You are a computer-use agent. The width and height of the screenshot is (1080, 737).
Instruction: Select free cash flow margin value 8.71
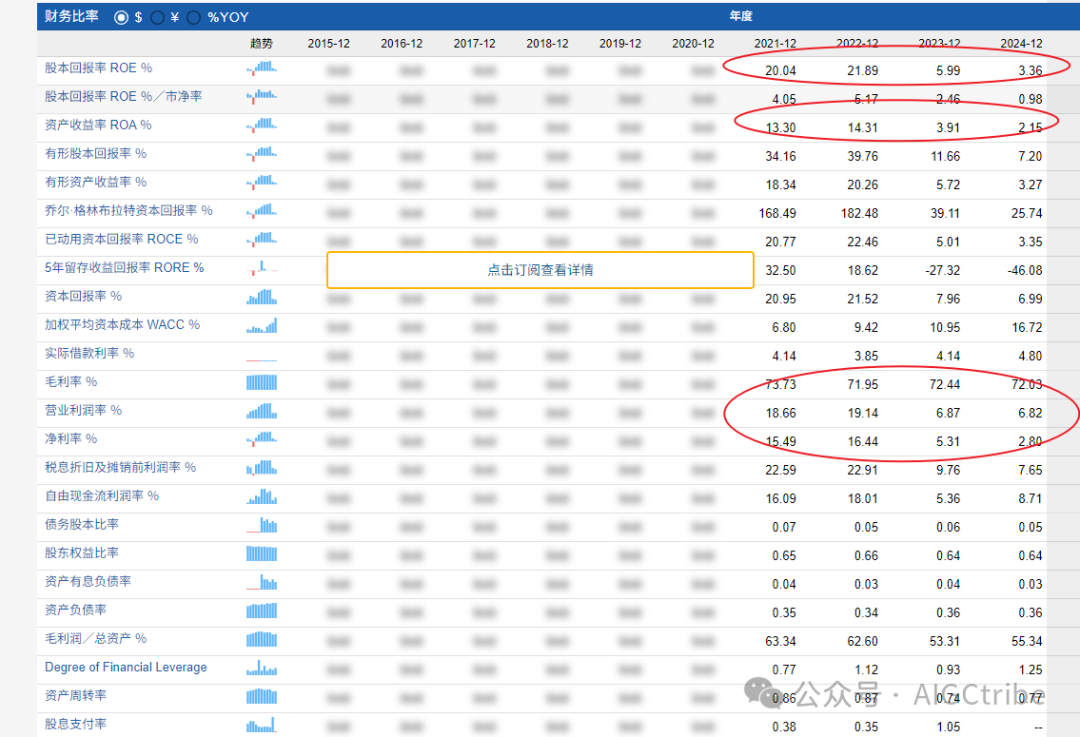tap(1030, 499)
